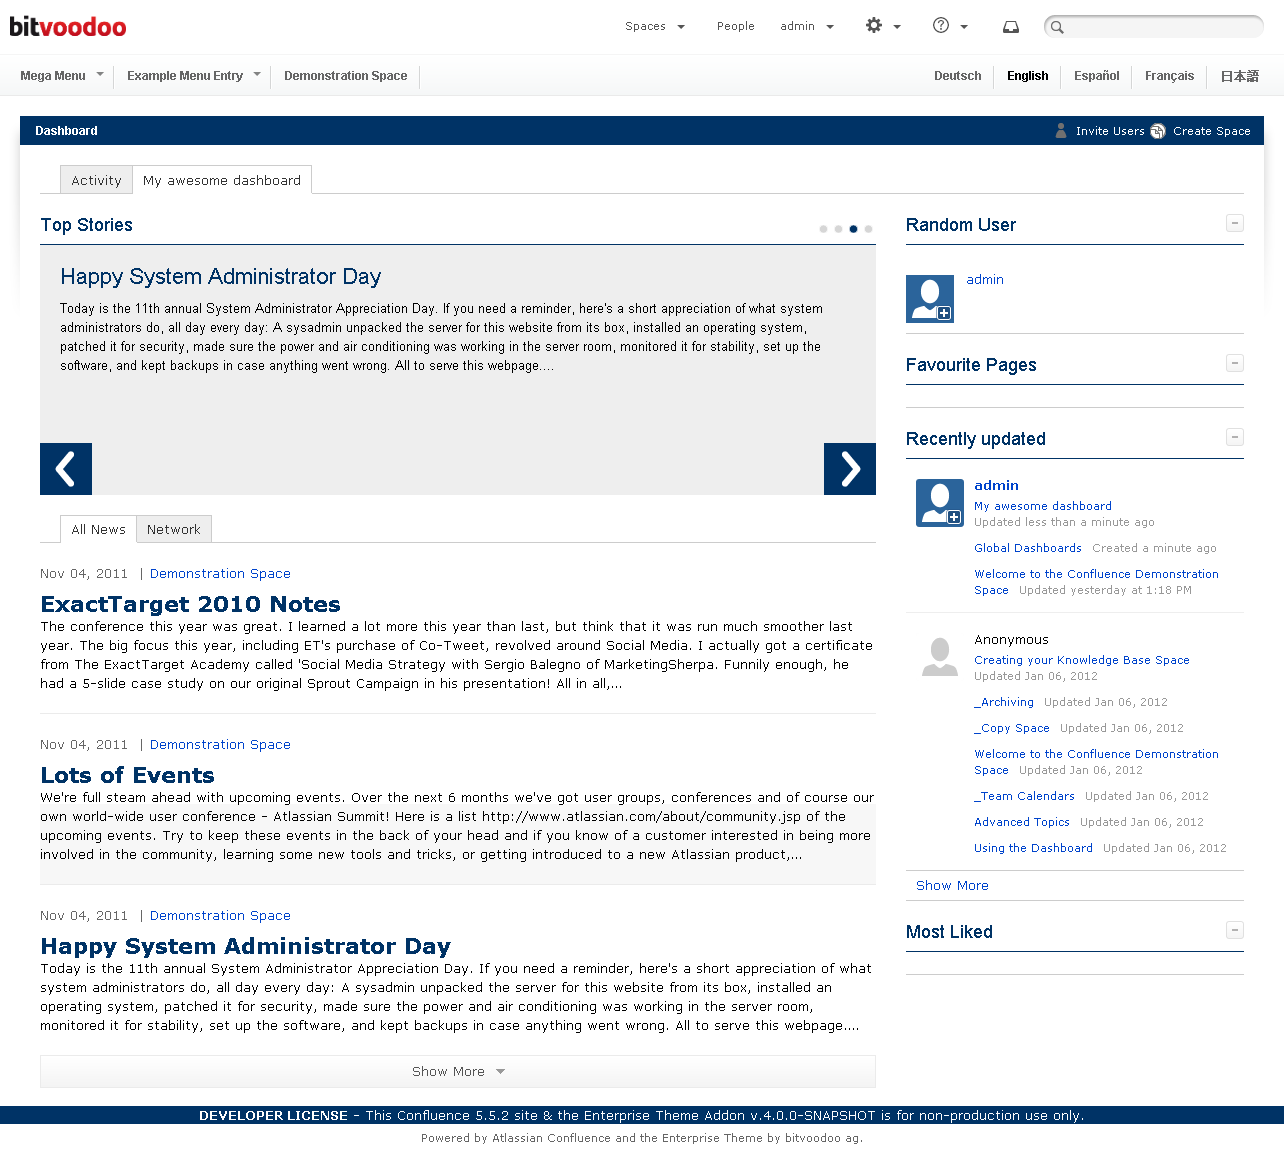Click the Invite Users person icon

tap(1060, 131)
